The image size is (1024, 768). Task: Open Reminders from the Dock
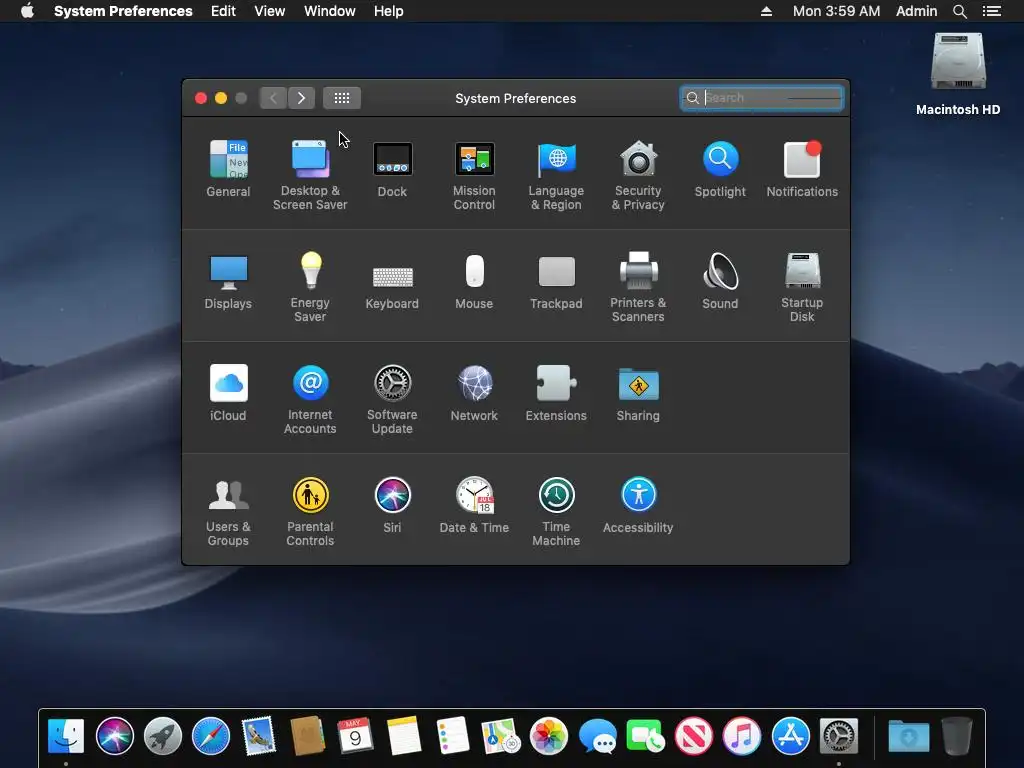(x=452, y=736)
